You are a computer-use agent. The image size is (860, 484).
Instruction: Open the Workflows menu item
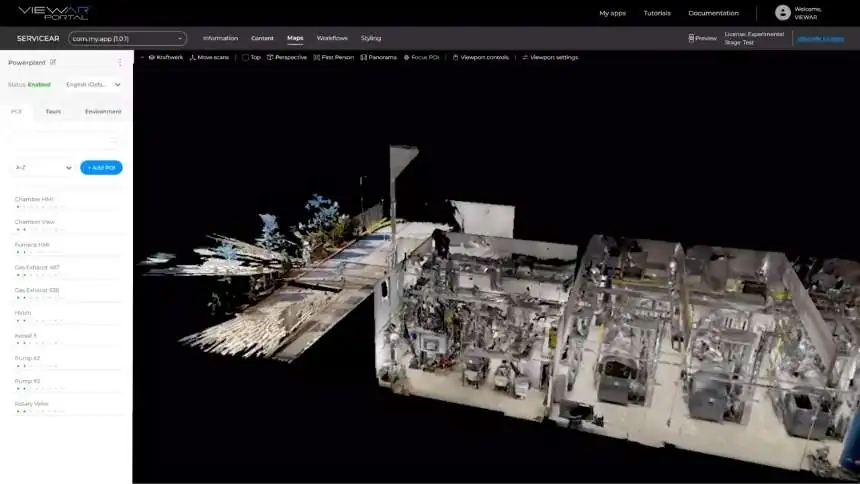[x=332, y=38]
